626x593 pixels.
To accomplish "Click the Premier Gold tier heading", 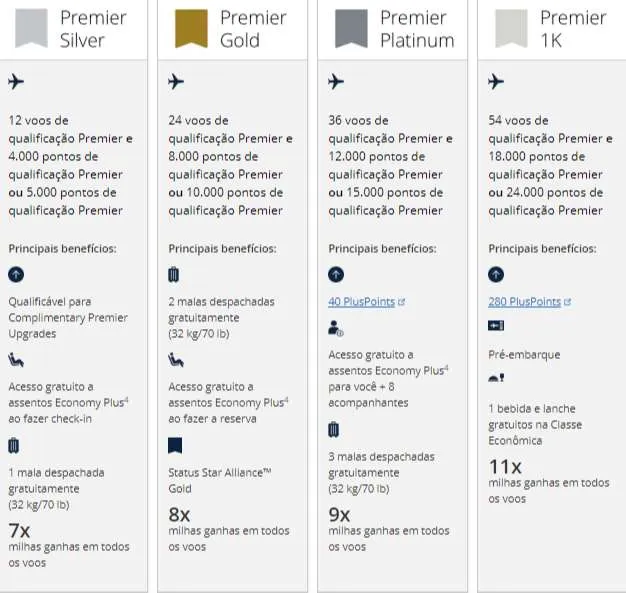I will [x=254, y=29].
